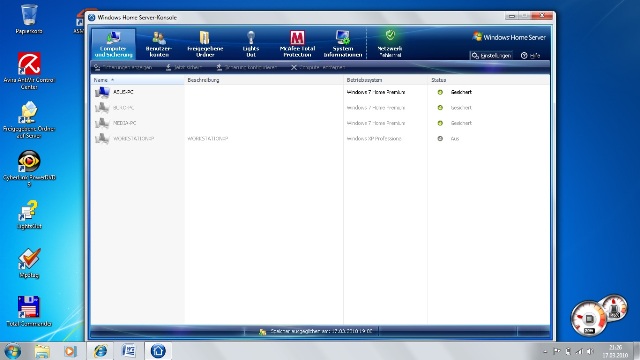
Task: Sort by the Name column header
Action: pyautogui.click(x=138, y=80)
